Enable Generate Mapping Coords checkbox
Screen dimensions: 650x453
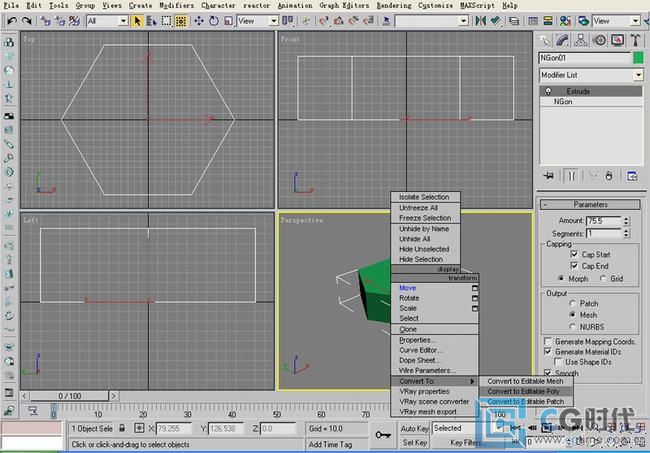pos(548,342)
